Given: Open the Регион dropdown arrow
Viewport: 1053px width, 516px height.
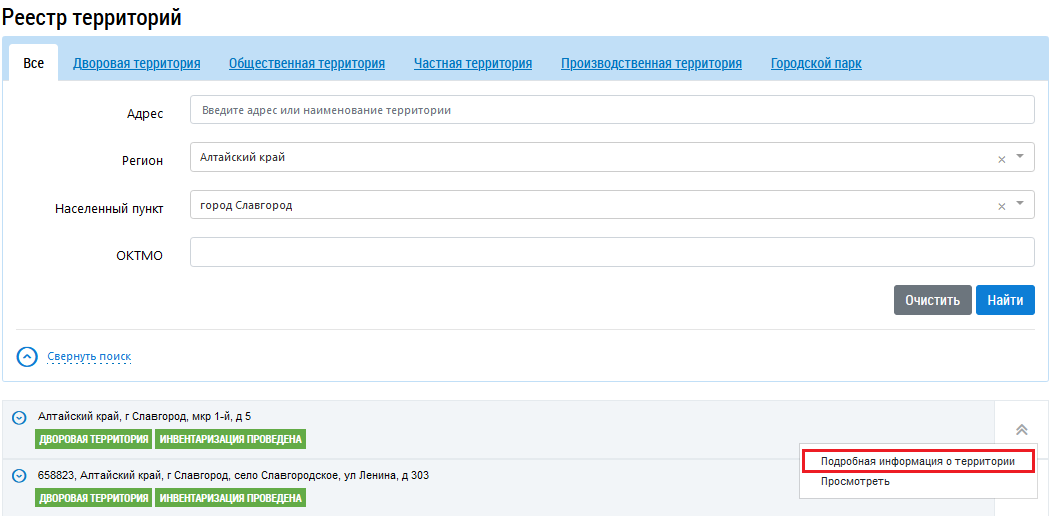Looking at the screenshot, I should click(1020, 157).
